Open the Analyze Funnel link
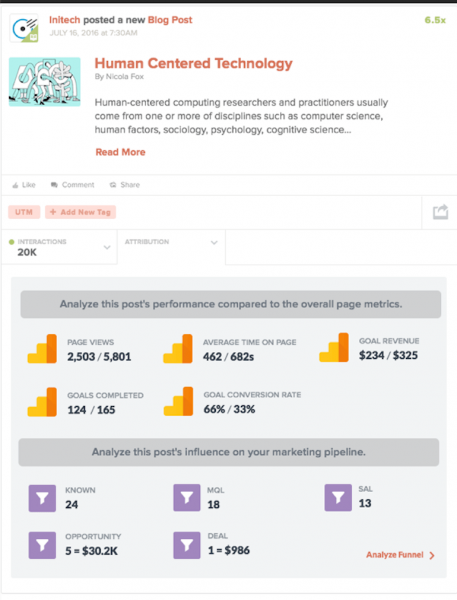Image resolution: width=457 pixels, height=600 pixels. point(400,555)
